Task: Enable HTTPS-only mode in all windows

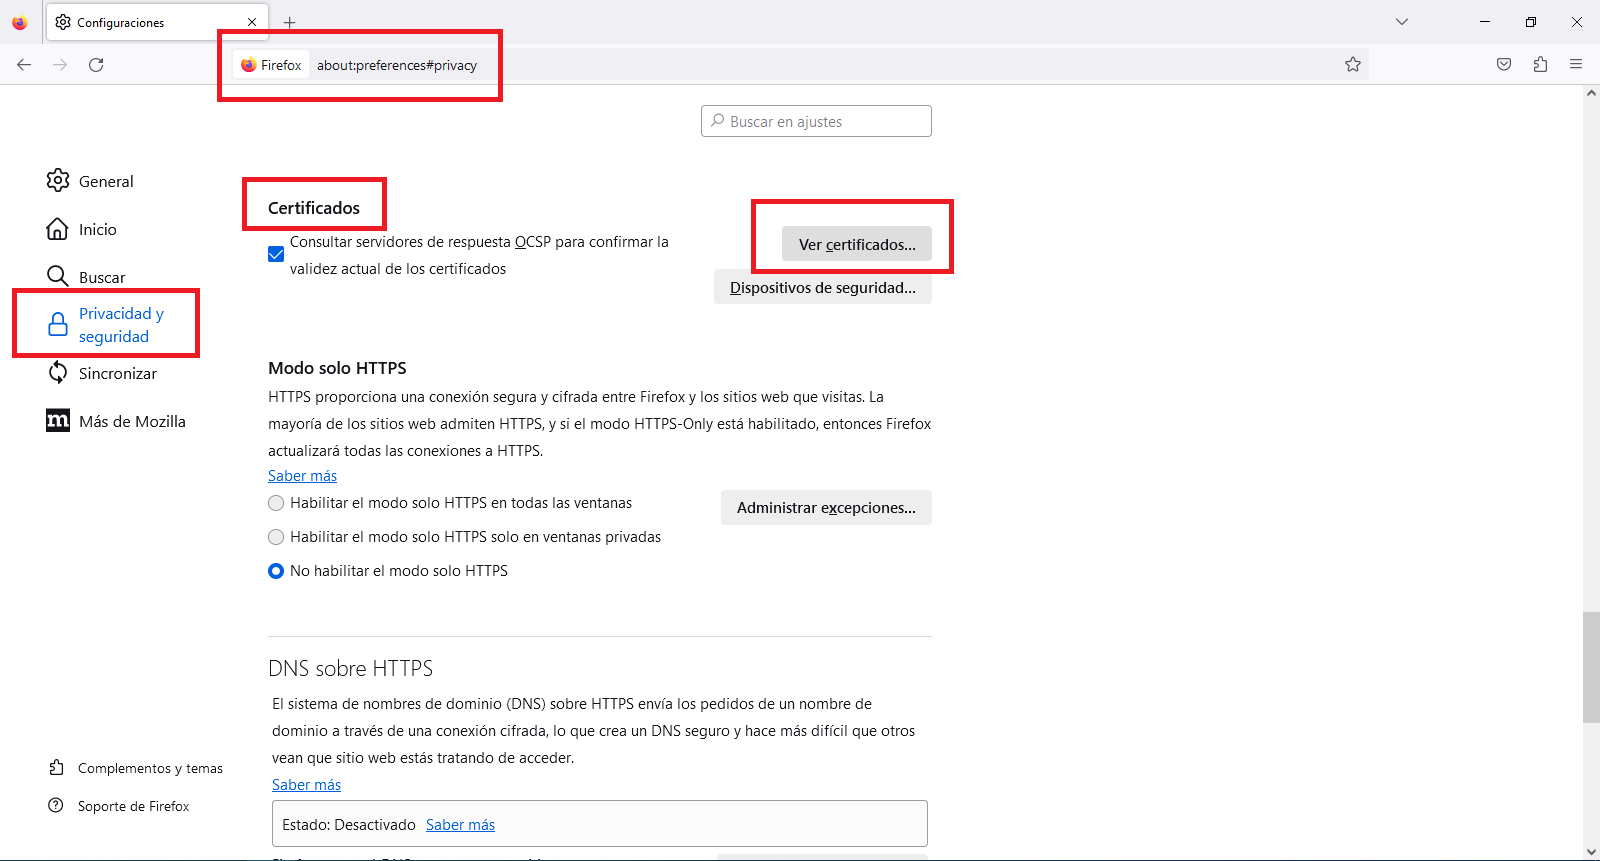Action: click(x=276, y=503)
